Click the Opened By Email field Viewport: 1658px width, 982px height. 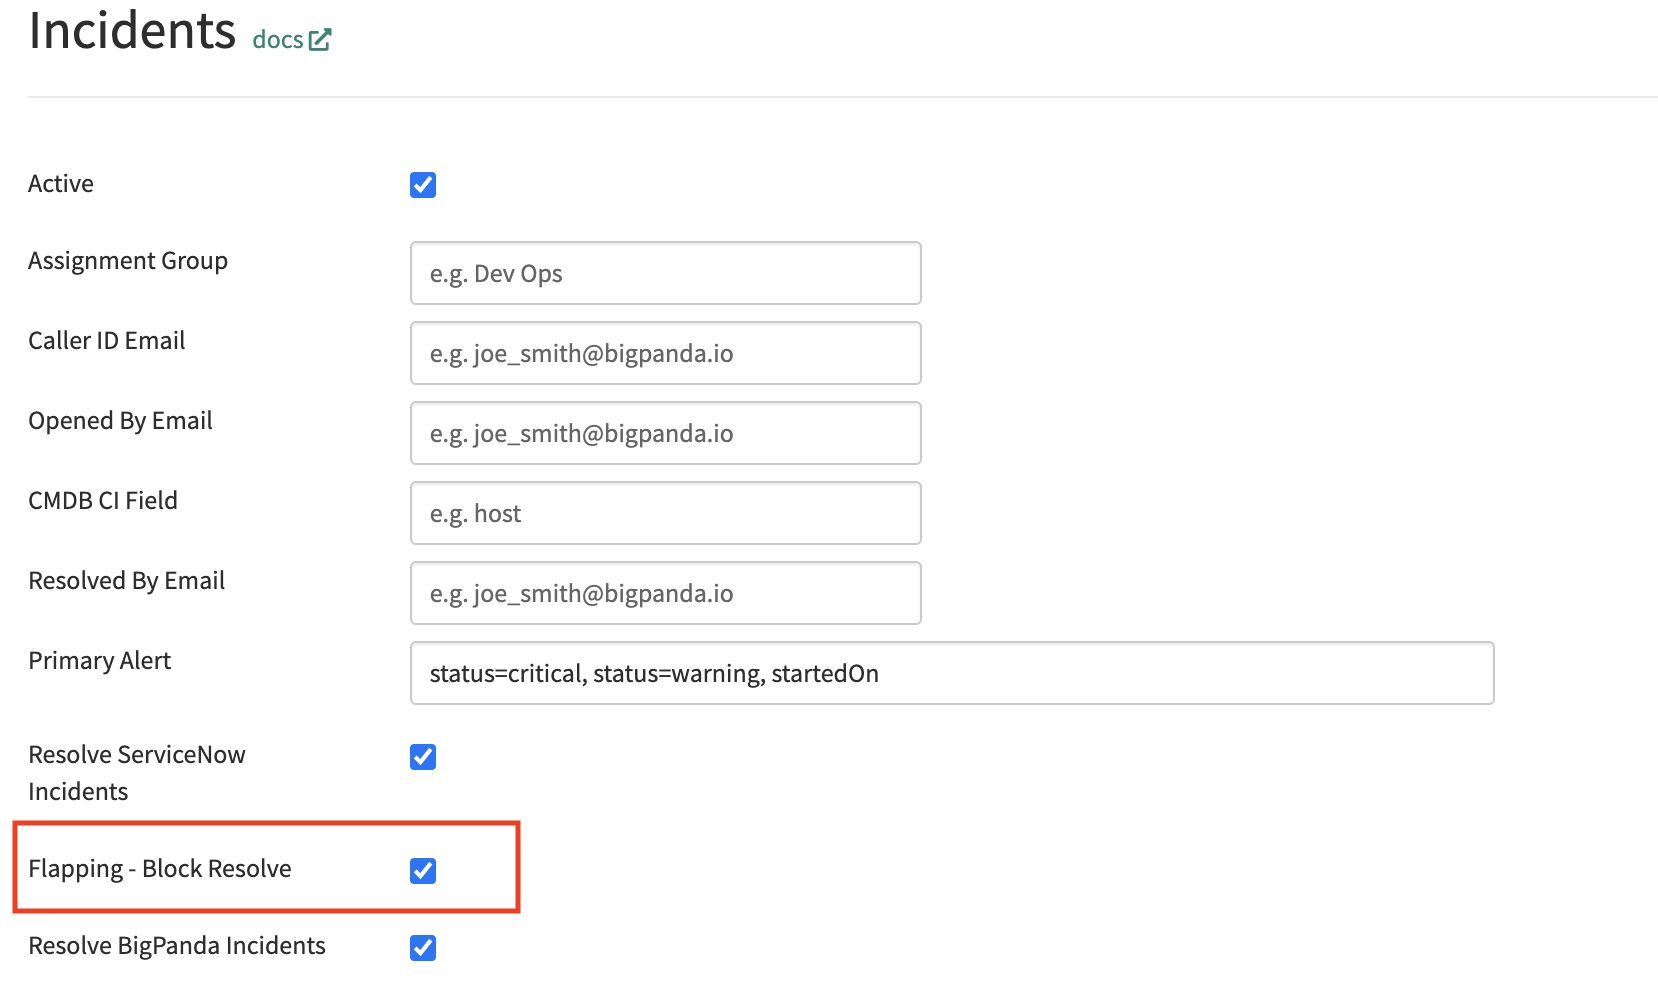click(665, 433)
